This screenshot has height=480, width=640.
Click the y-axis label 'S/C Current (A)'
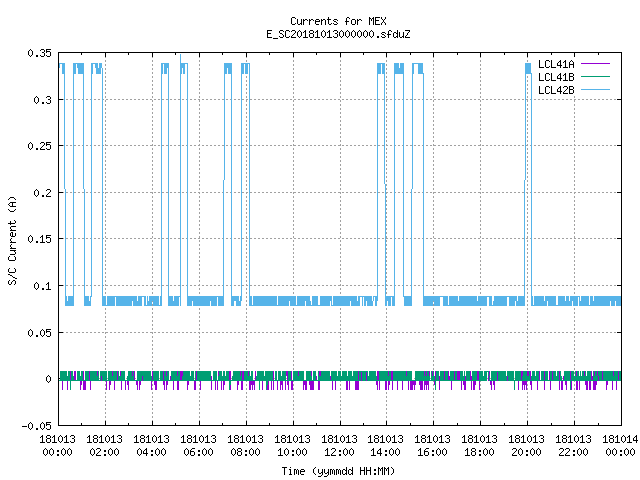point(13,240)
